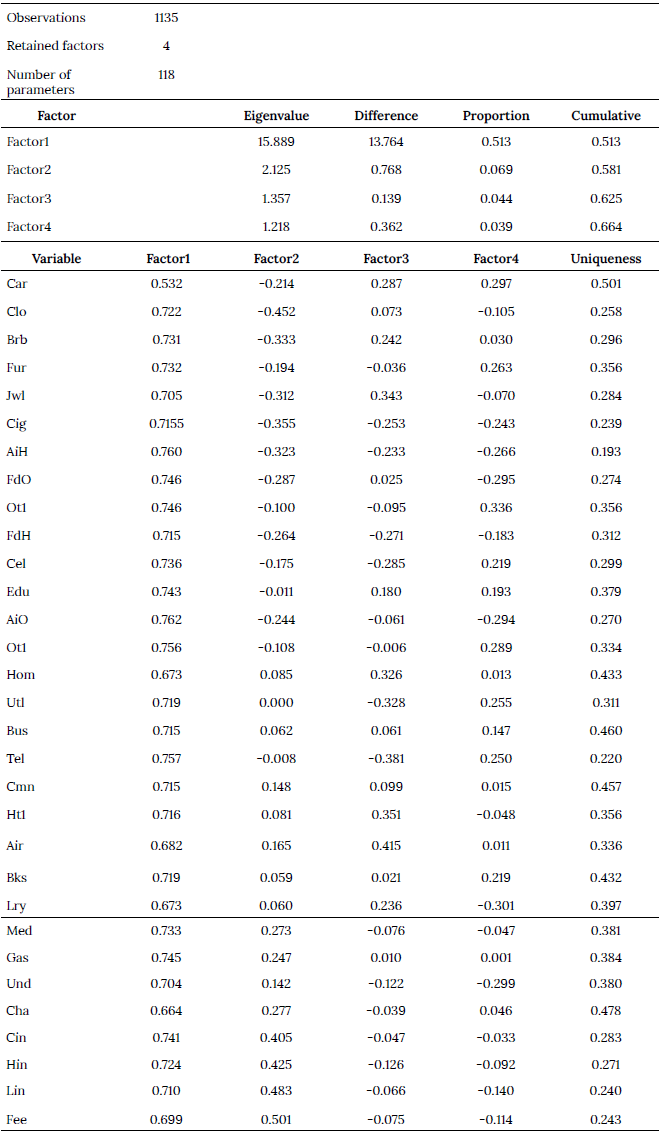Select the Hom variable row label
The image size is (659, 1136).
coord(20,676)
